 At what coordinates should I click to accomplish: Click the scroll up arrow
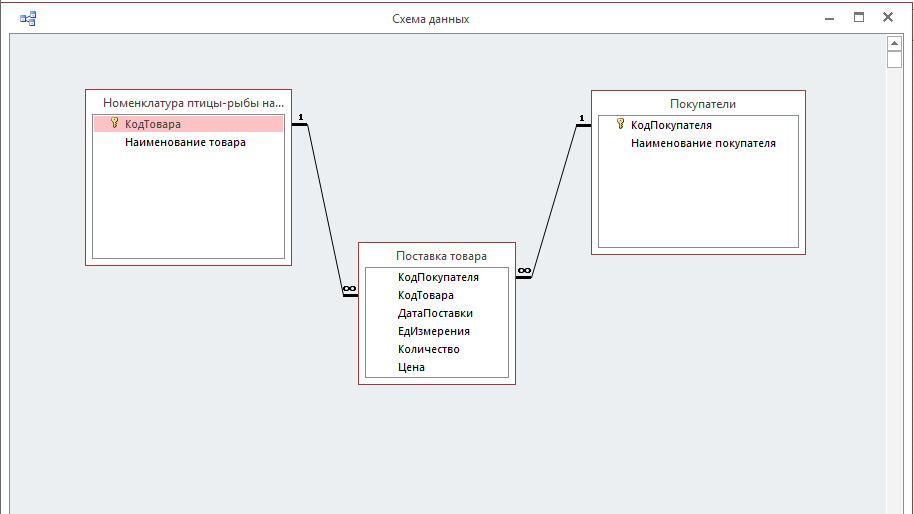point(894,43)
